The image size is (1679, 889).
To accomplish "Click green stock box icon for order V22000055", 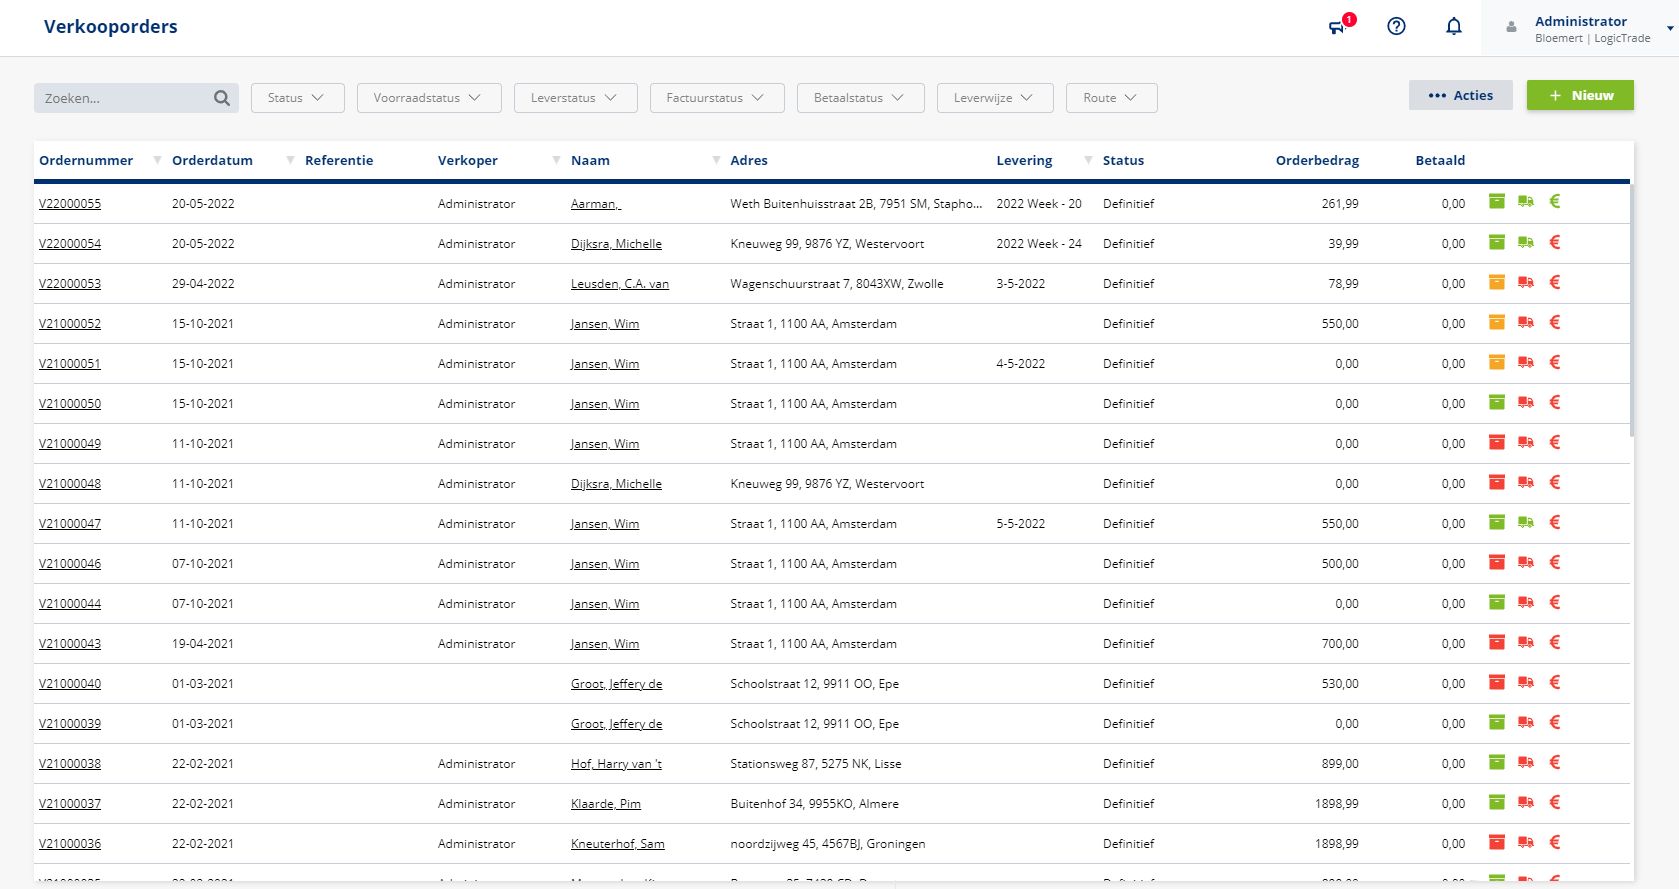I will point(1496,202).
